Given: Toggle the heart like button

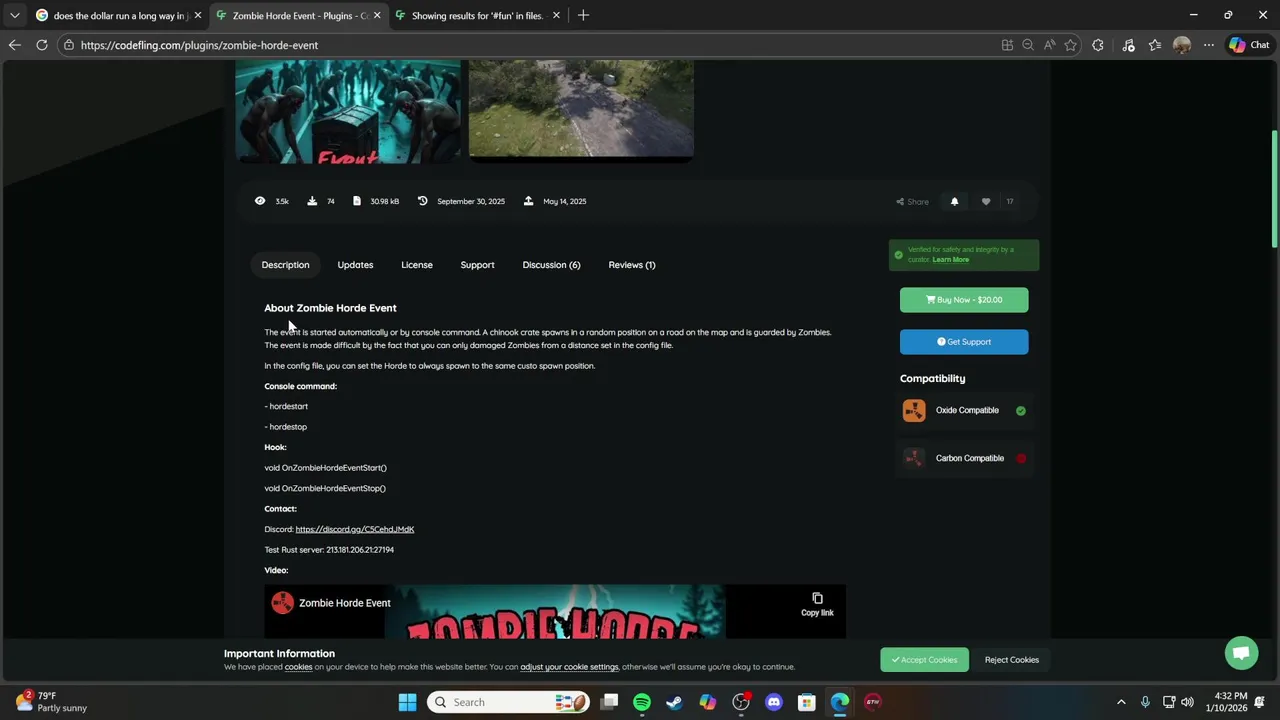Looking at the screenshot, I should click(x=986, y=201).
